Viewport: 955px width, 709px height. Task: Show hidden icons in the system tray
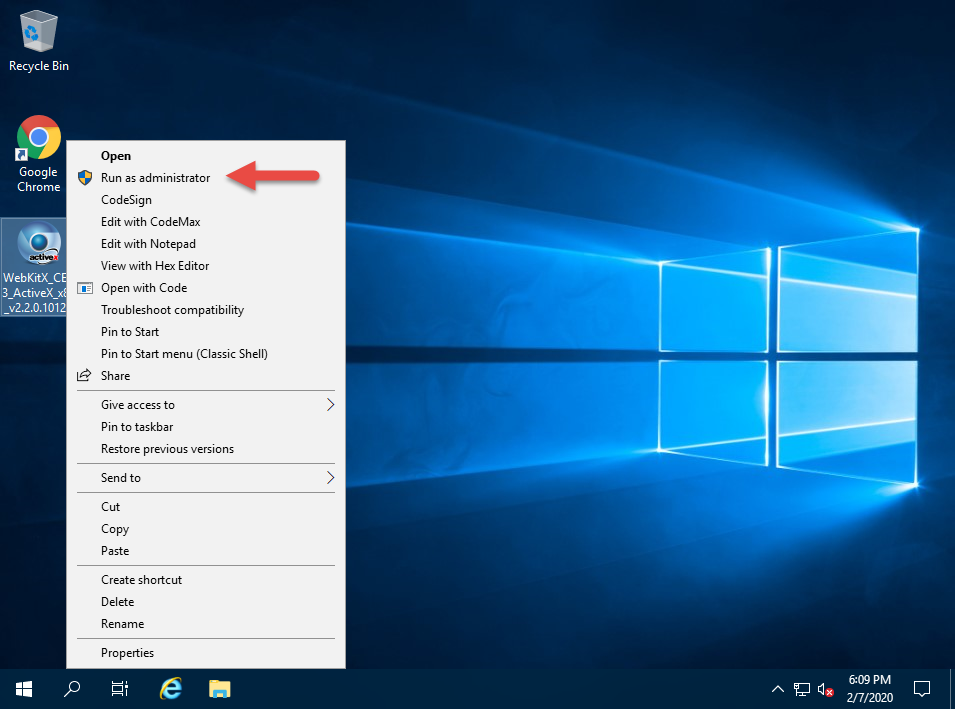click(x=777, y=689)
